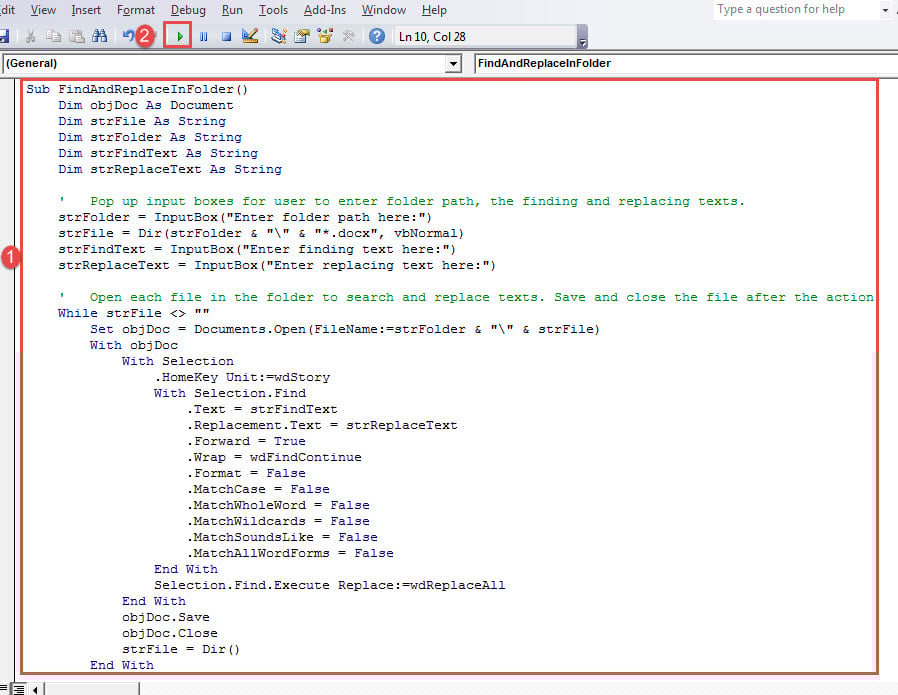898x695 pixels.
Task: Click the Reset (stop) toolbar button
Action: point(226,37)
